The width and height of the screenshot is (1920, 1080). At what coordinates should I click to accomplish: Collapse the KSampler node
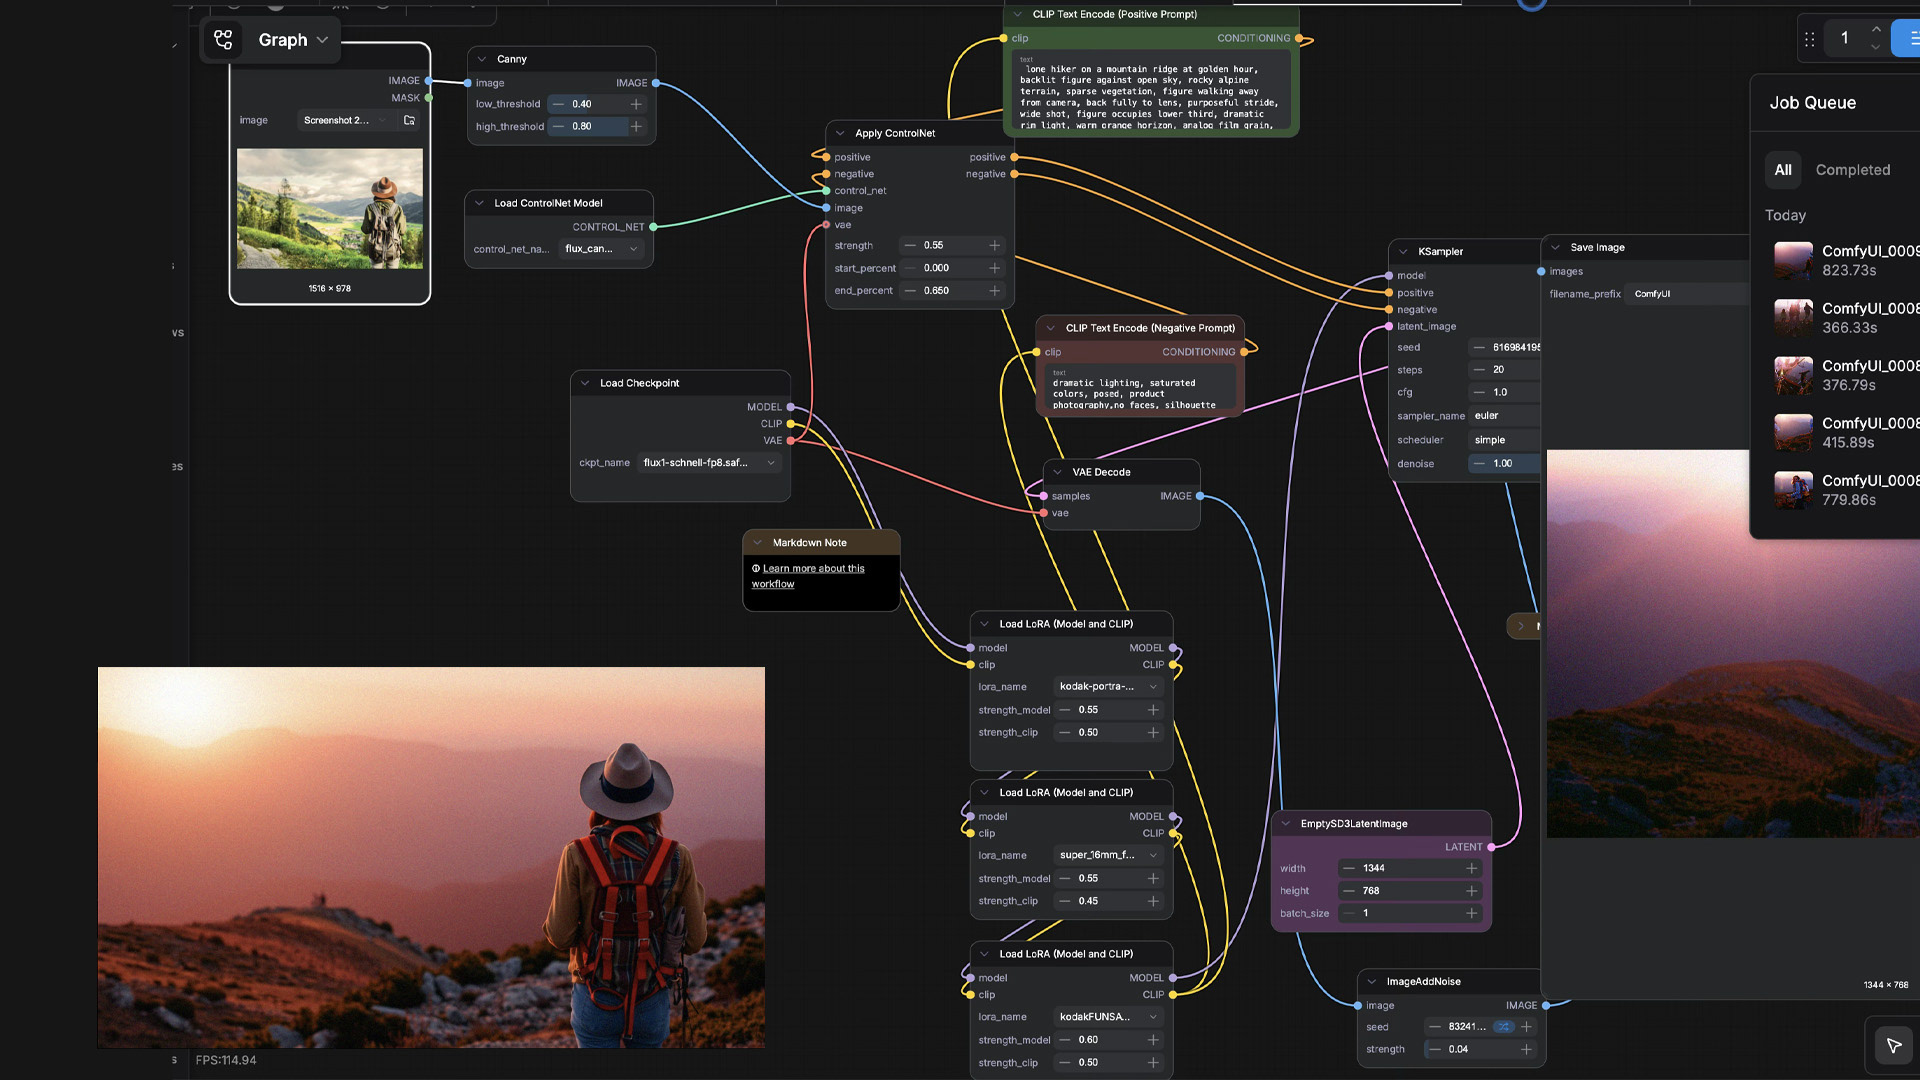(x=1403, y=252)
